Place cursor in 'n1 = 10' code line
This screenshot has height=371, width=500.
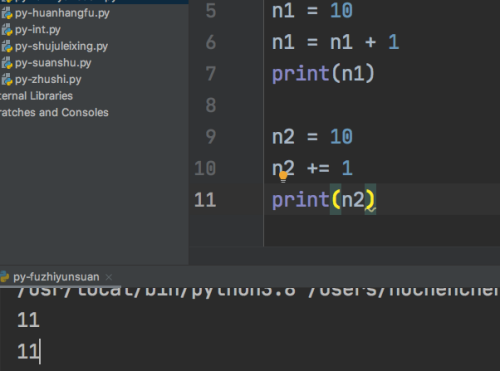pos(312,11)
